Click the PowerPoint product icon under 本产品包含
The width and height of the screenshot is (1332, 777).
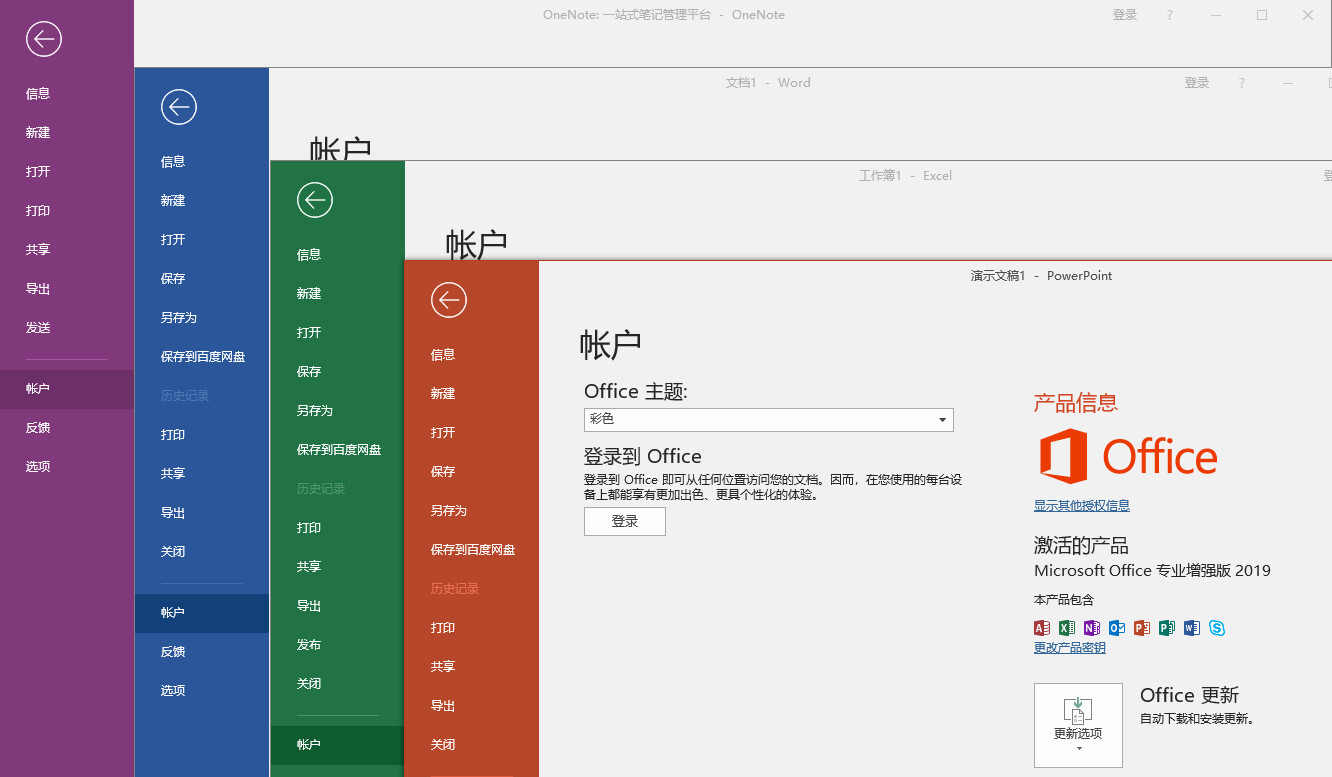tap(1142, 628)
